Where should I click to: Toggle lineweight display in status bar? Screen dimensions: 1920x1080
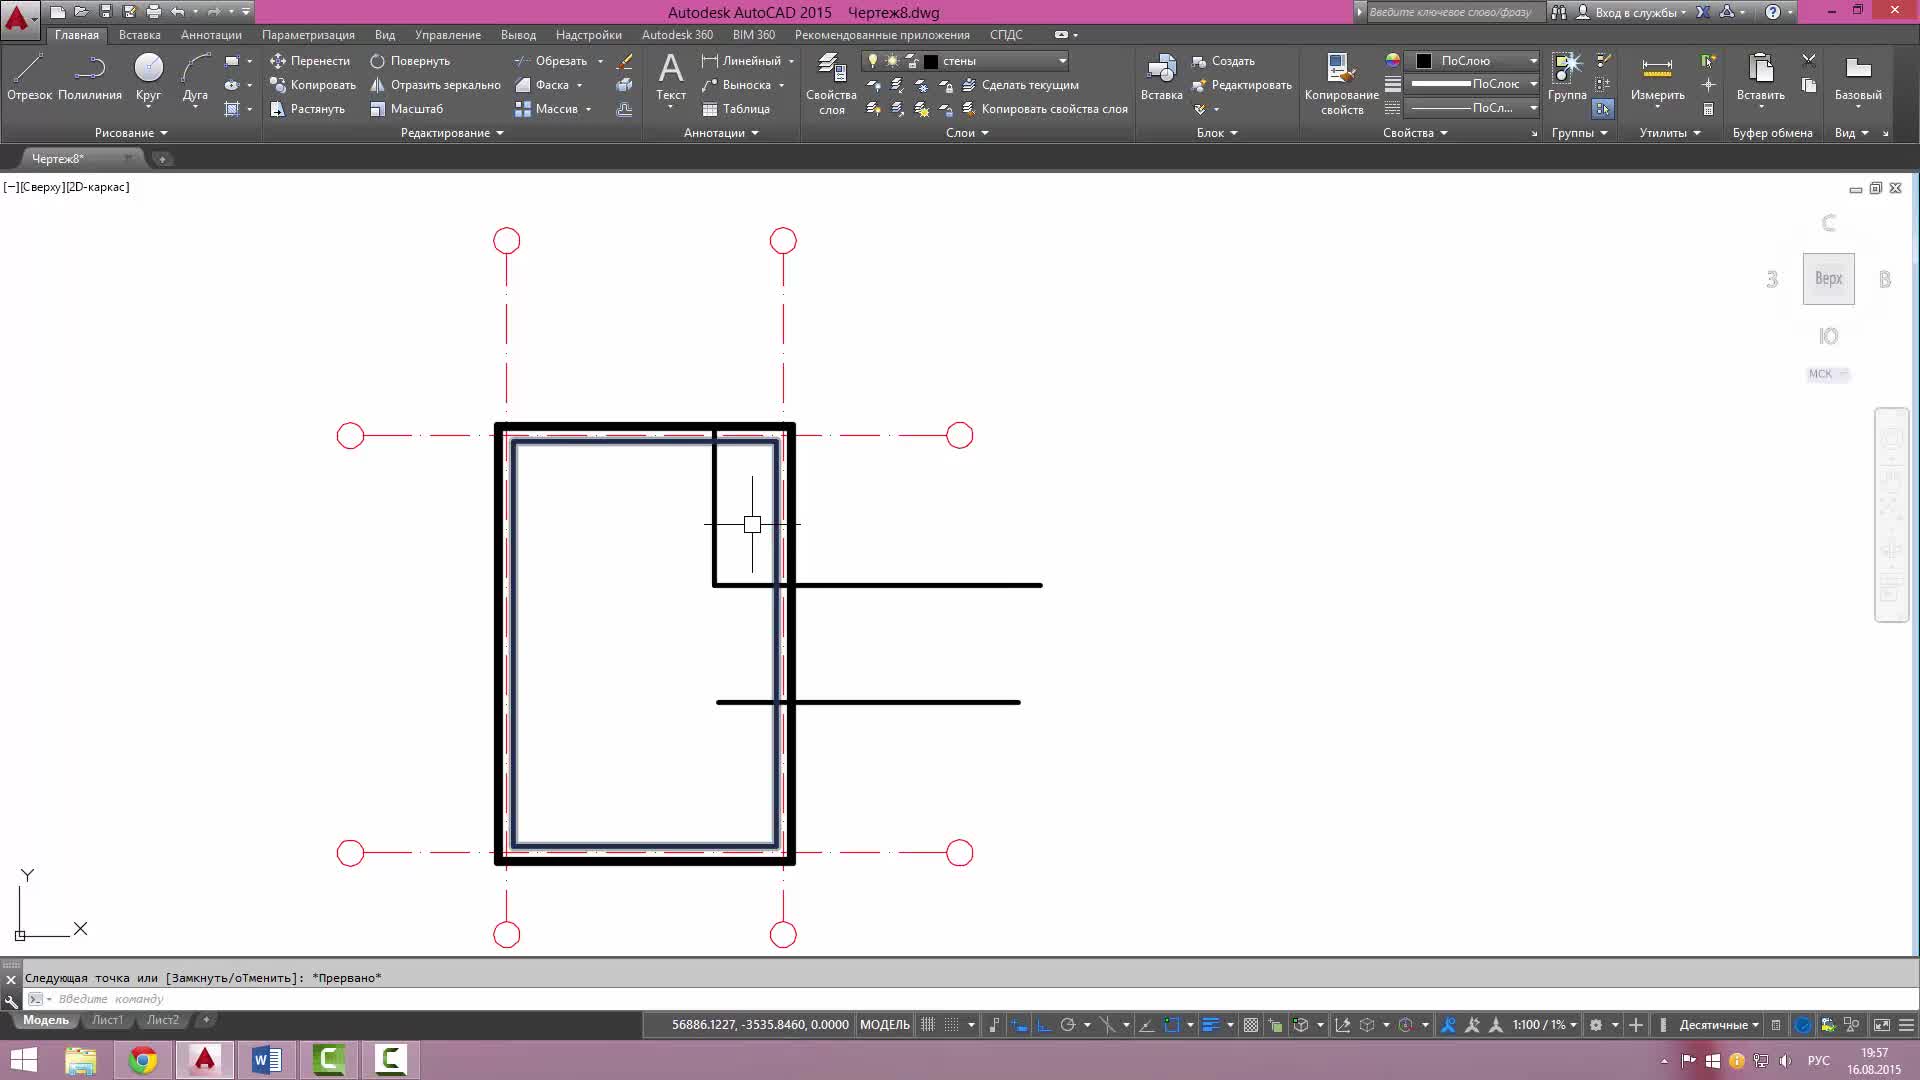(1210, 1025)
